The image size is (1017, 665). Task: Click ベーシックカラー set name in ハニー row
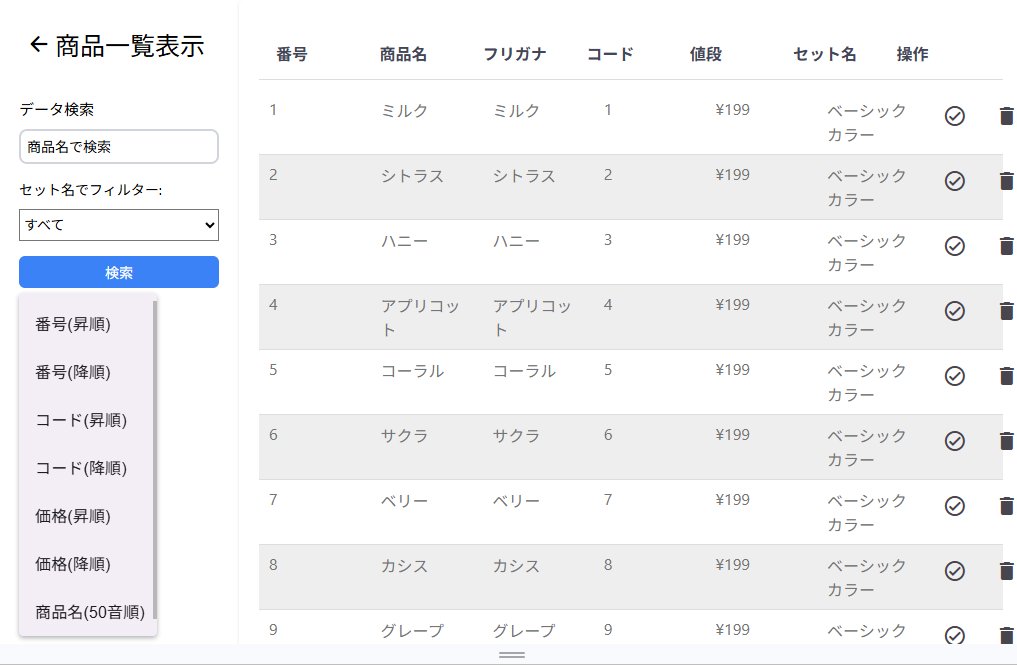[866, 253]
